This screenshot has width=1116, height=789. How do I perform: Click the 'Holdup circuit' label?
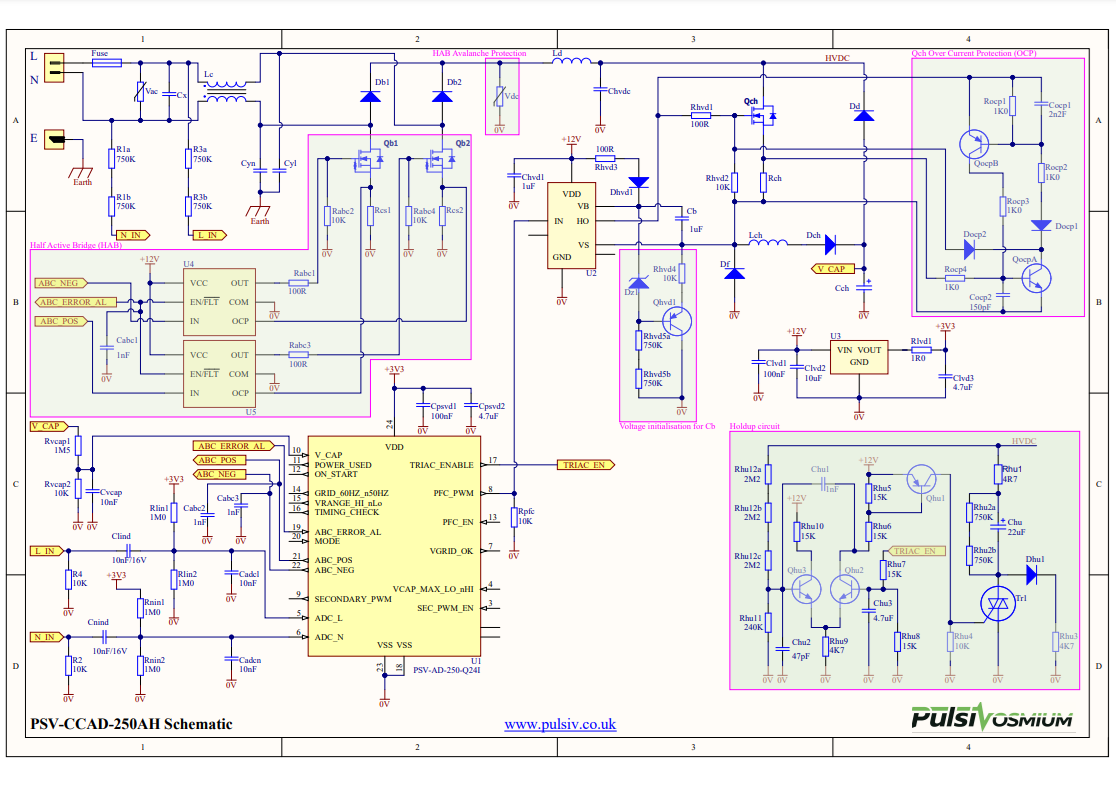pyautogui.click(x=754, y=427)
